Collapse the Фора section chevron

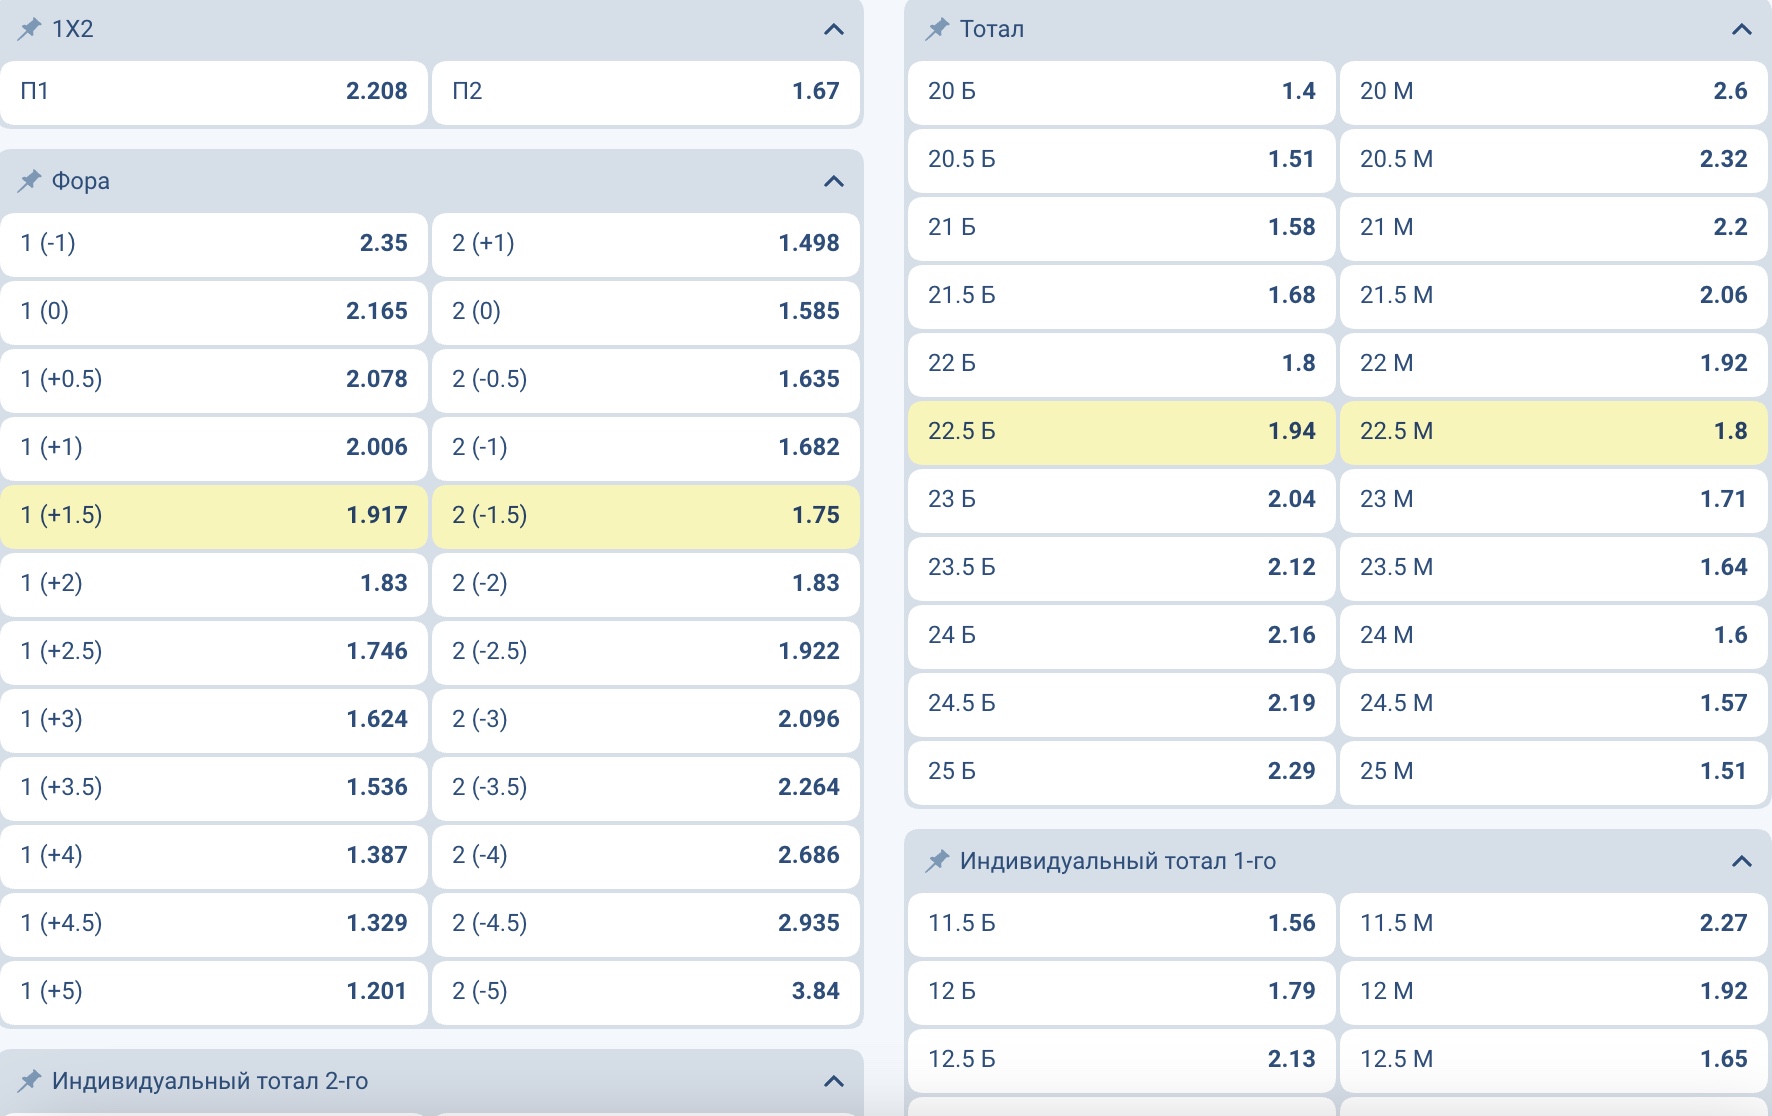(833, 181)
